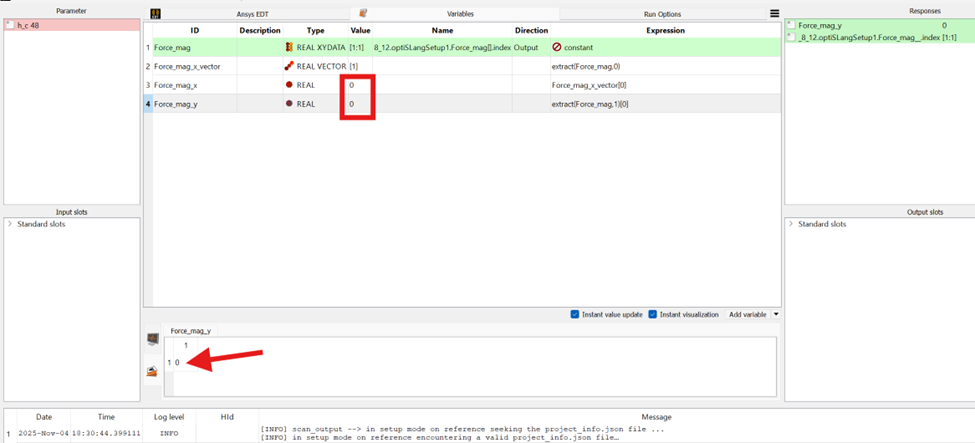Click row header number 1 in variables table
The image size is (975, 443).
(x=148, y=47)
